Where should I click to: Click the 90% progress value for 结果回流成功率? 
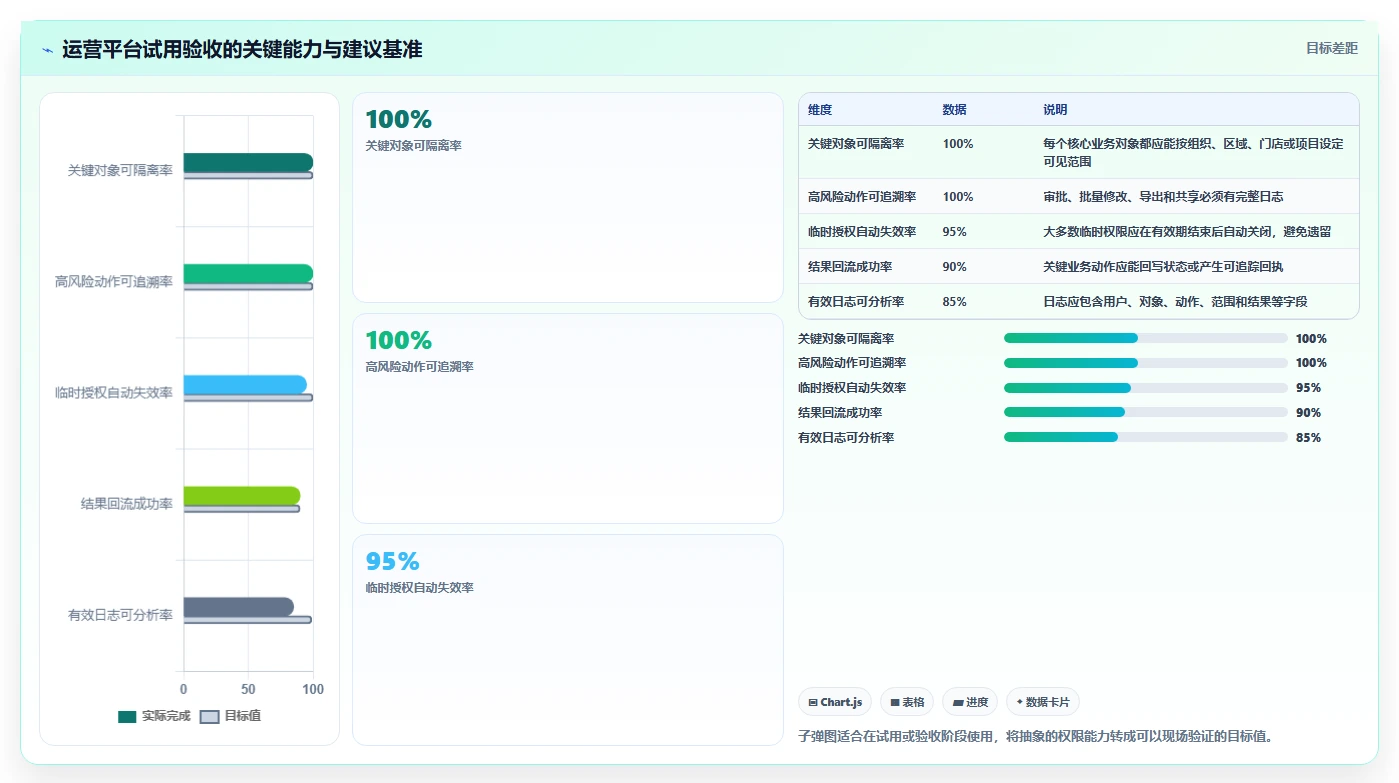point(1308,412)
